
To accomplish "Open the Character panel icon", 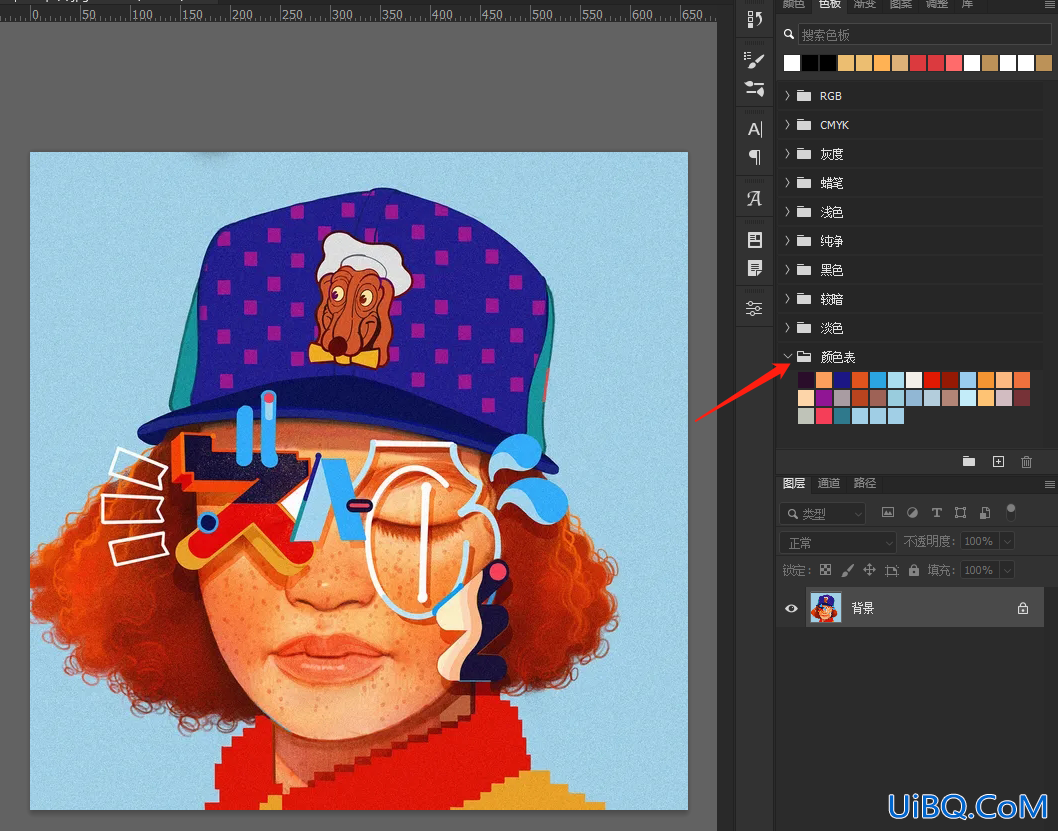I will pyautogui.click(x=754, y=129).
